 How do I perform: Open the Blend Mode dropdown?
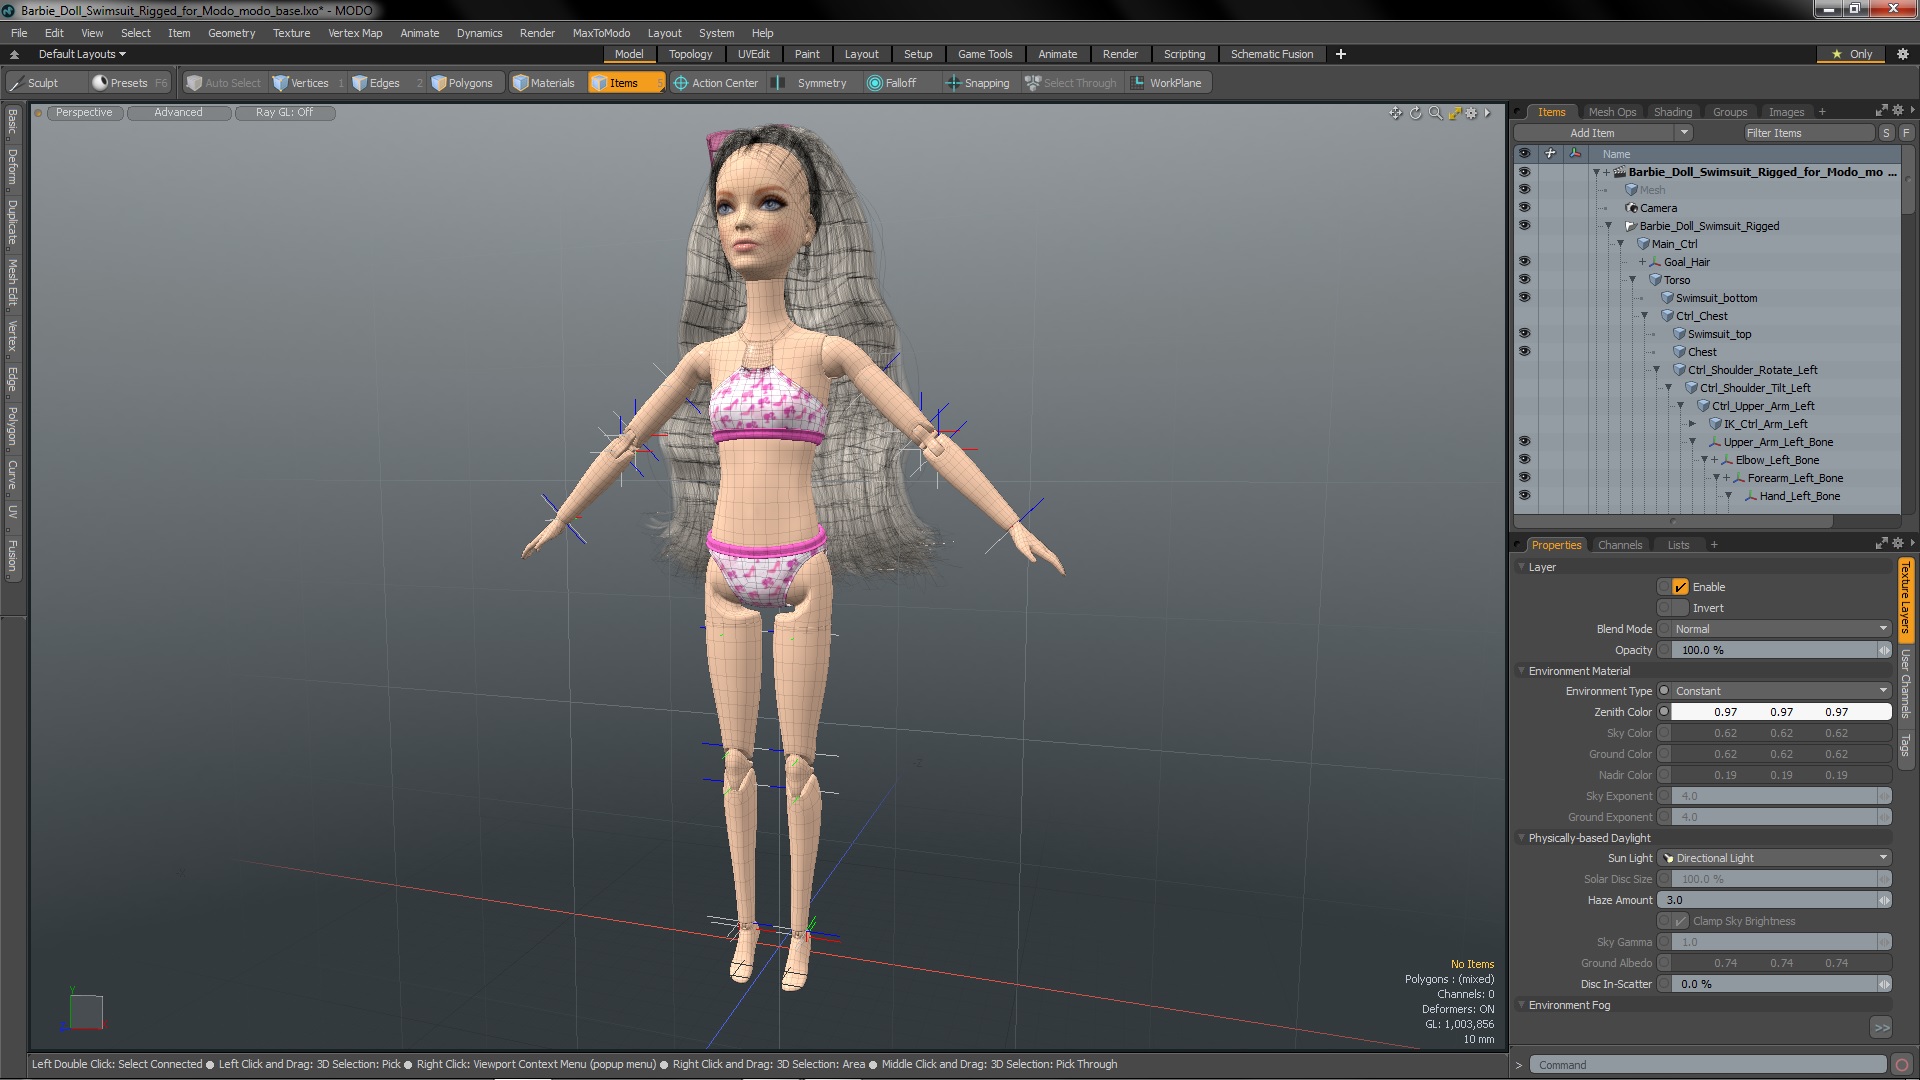pos(1781,629)
